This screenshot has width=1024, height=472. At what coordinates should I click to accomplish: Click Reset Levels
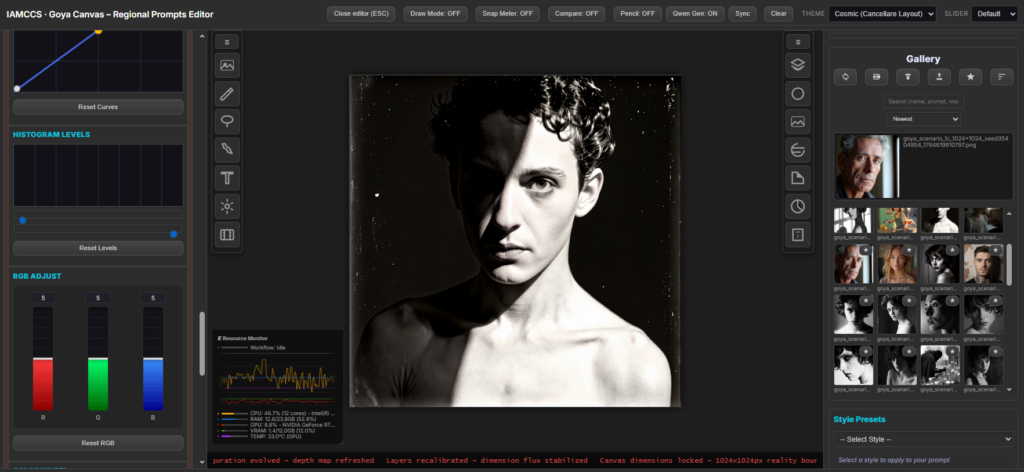coord(98,248)
